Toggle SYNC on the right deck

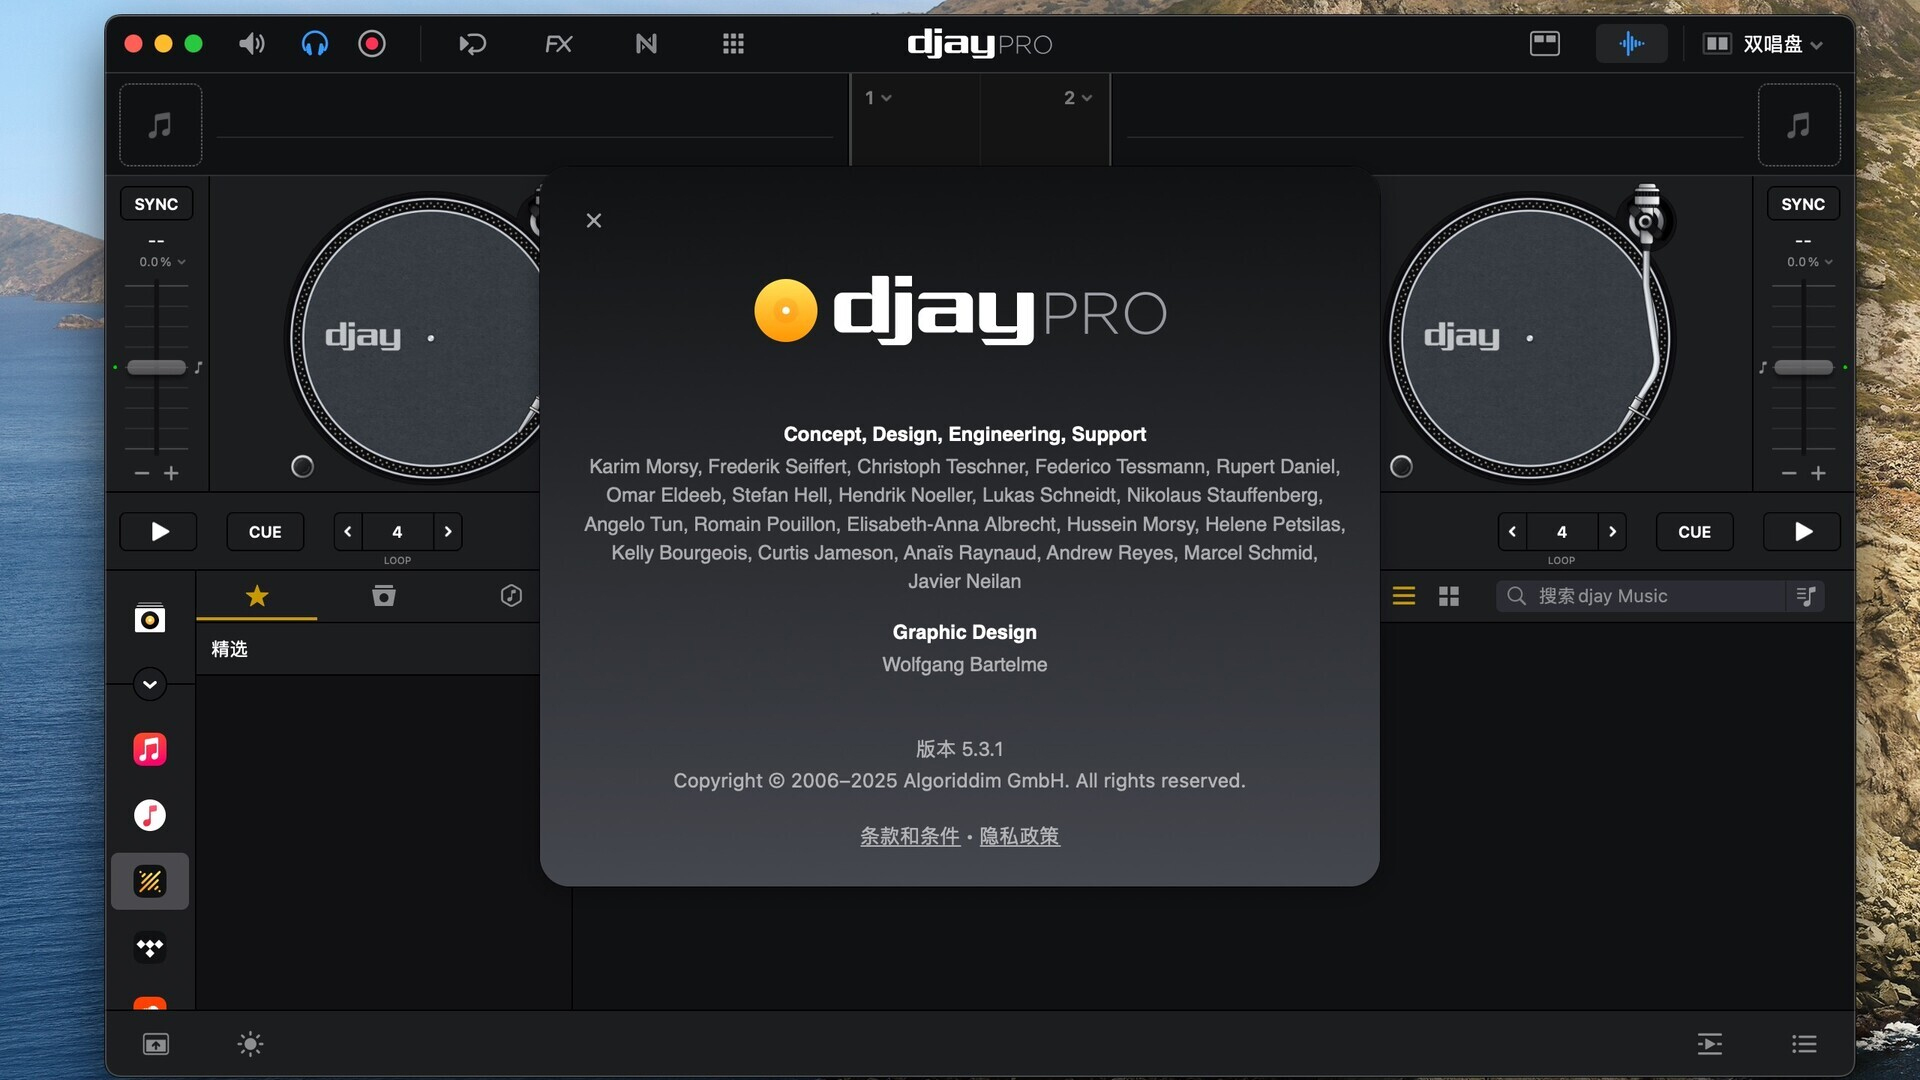1803,204
